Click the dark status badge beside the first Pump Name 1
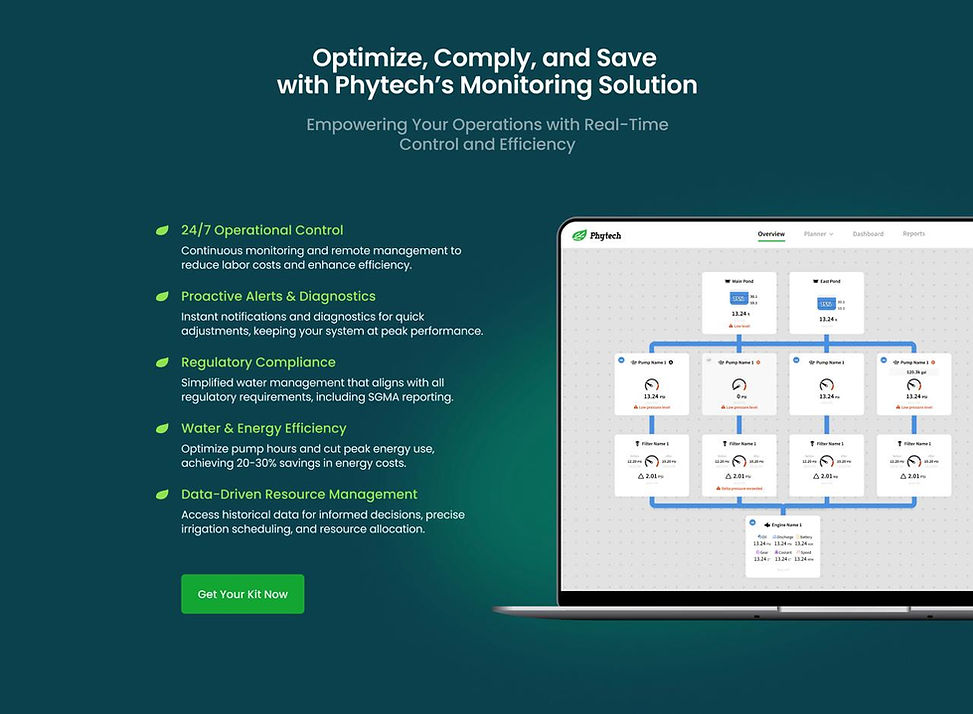Image resolution: width=973 pixels, height=714 pixels. [671, 362]
